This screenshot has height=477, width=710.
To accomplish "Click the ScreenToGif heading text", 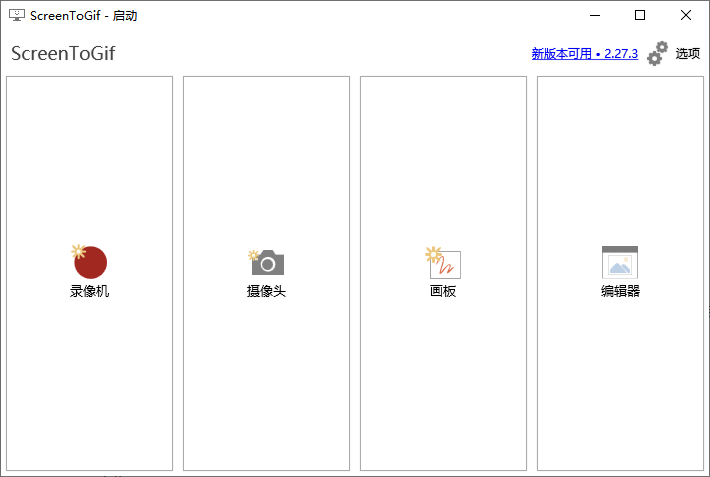I will click(63, 54).
